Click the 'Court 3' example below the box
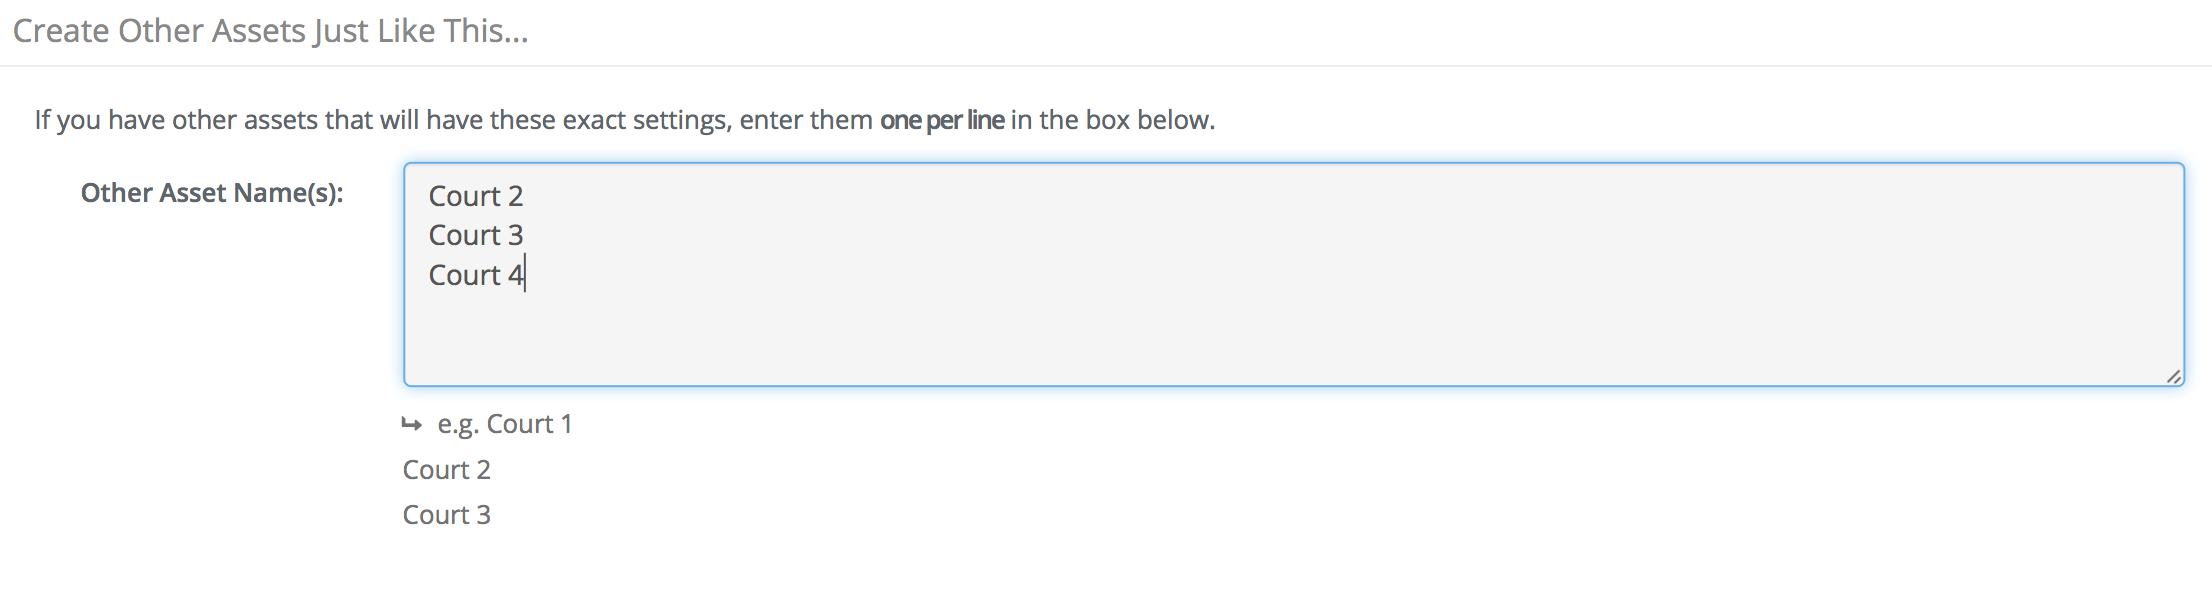Viewport: 2212px width, 592px height. click(447, 515)
